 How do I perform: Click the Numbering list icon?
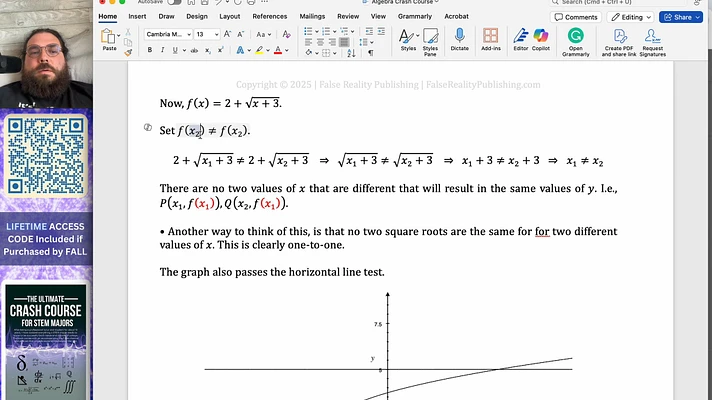pos(326,31)
